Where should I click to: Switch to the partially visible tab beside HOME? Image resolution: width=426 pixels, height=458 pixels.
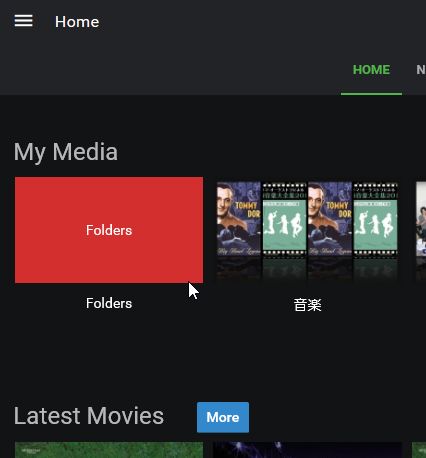[x=421, y=70]
